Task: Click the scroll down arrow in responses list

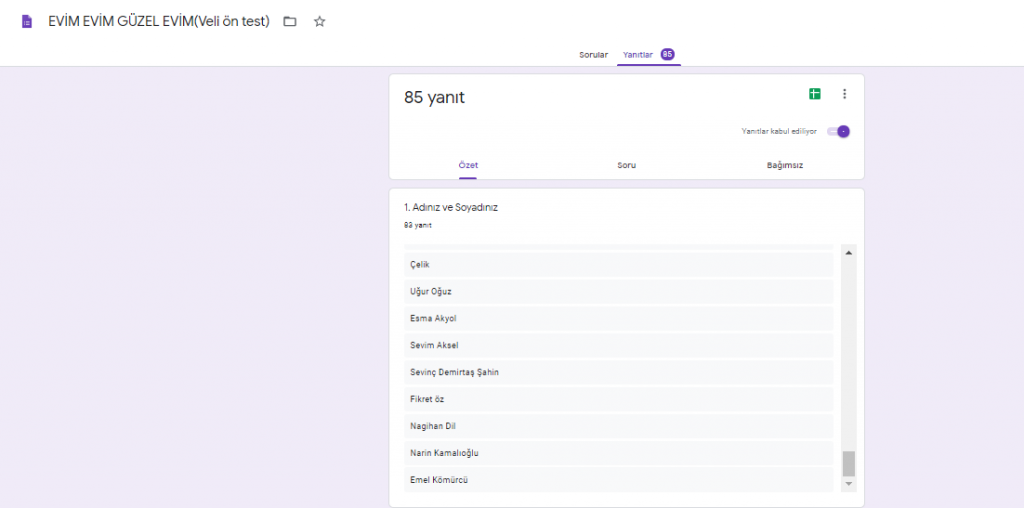Action: tap(849, 484)
